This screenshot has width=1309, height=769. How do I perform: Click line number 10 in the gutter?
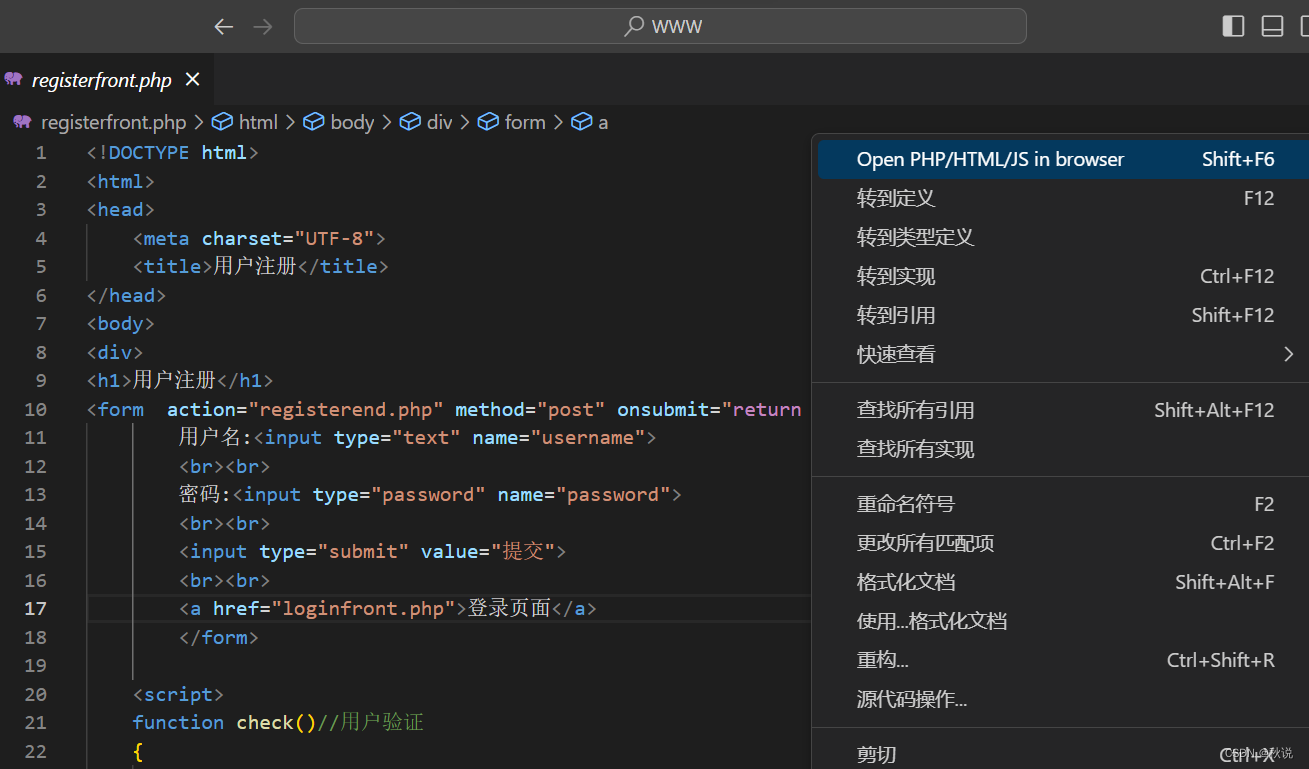click(35, 409)
